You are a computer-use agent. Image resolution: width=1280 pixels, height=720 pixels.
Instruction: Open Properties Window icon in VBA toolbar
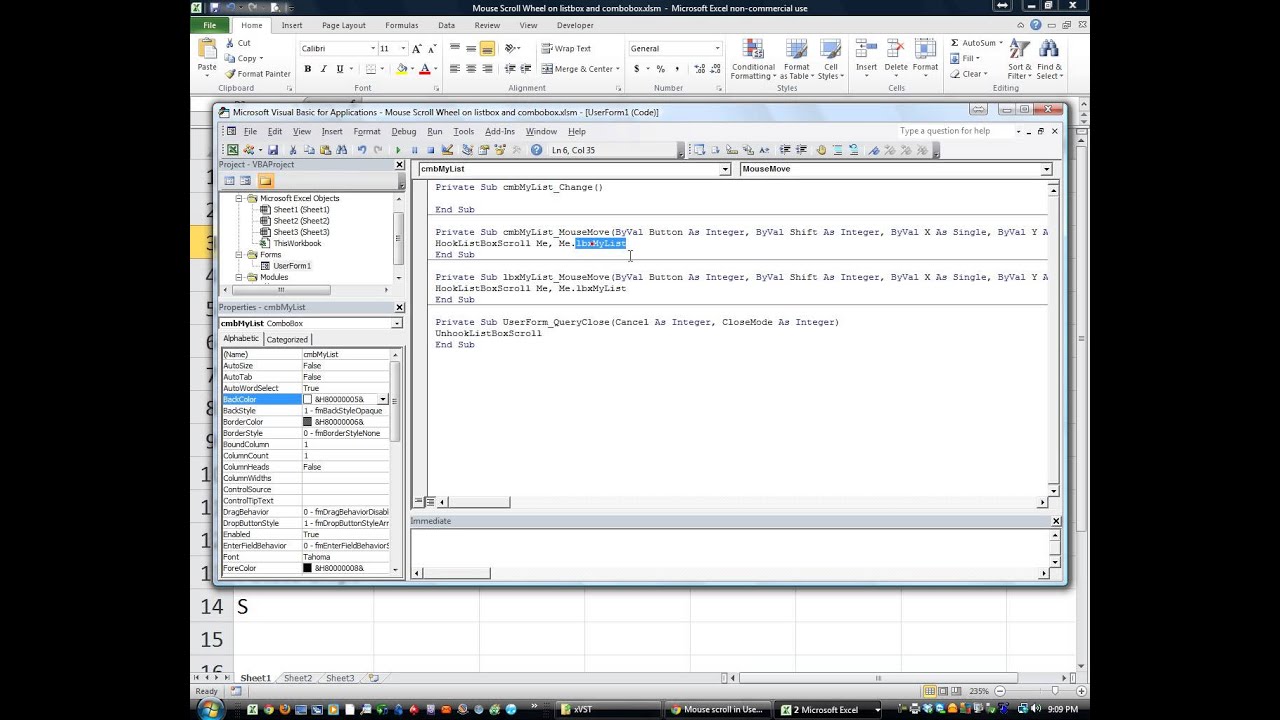484,150
